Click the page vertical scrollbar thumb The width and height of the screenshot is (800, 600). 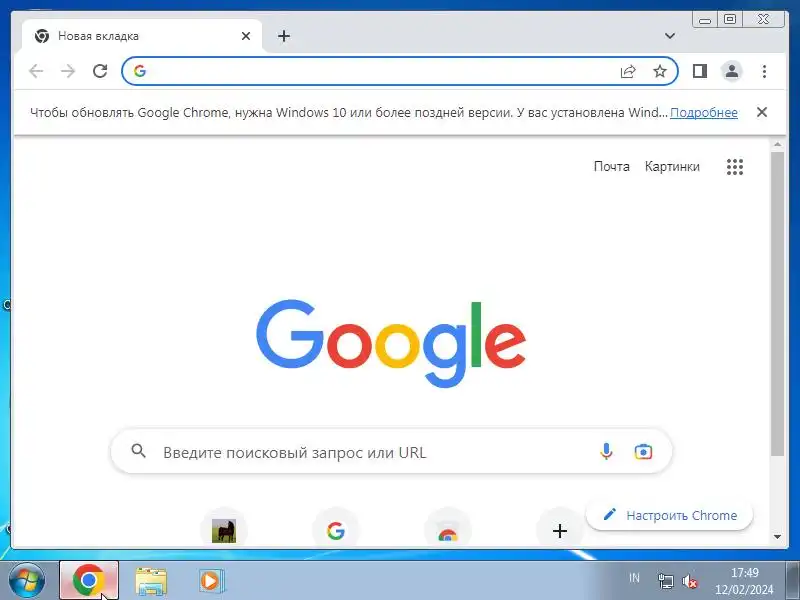pyautogui.click(x=777, y=304)
